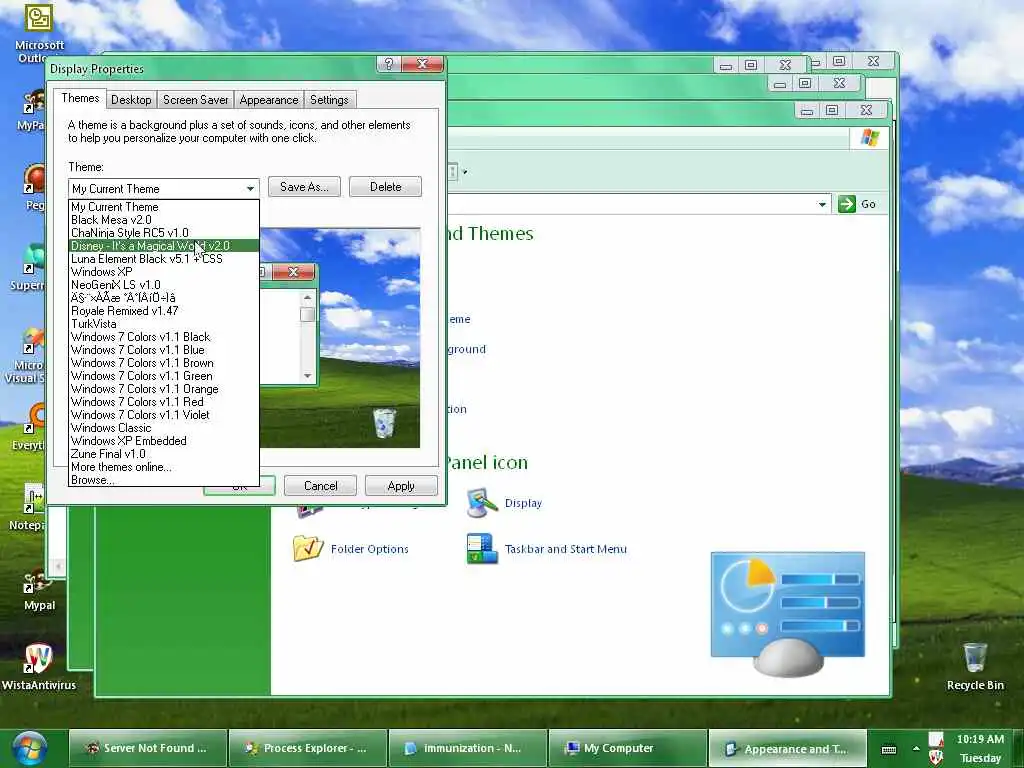Viewport: 1024px width, 768px height.
Task: Click the keyboard tray icon
Action: click(x=889, y=749)
